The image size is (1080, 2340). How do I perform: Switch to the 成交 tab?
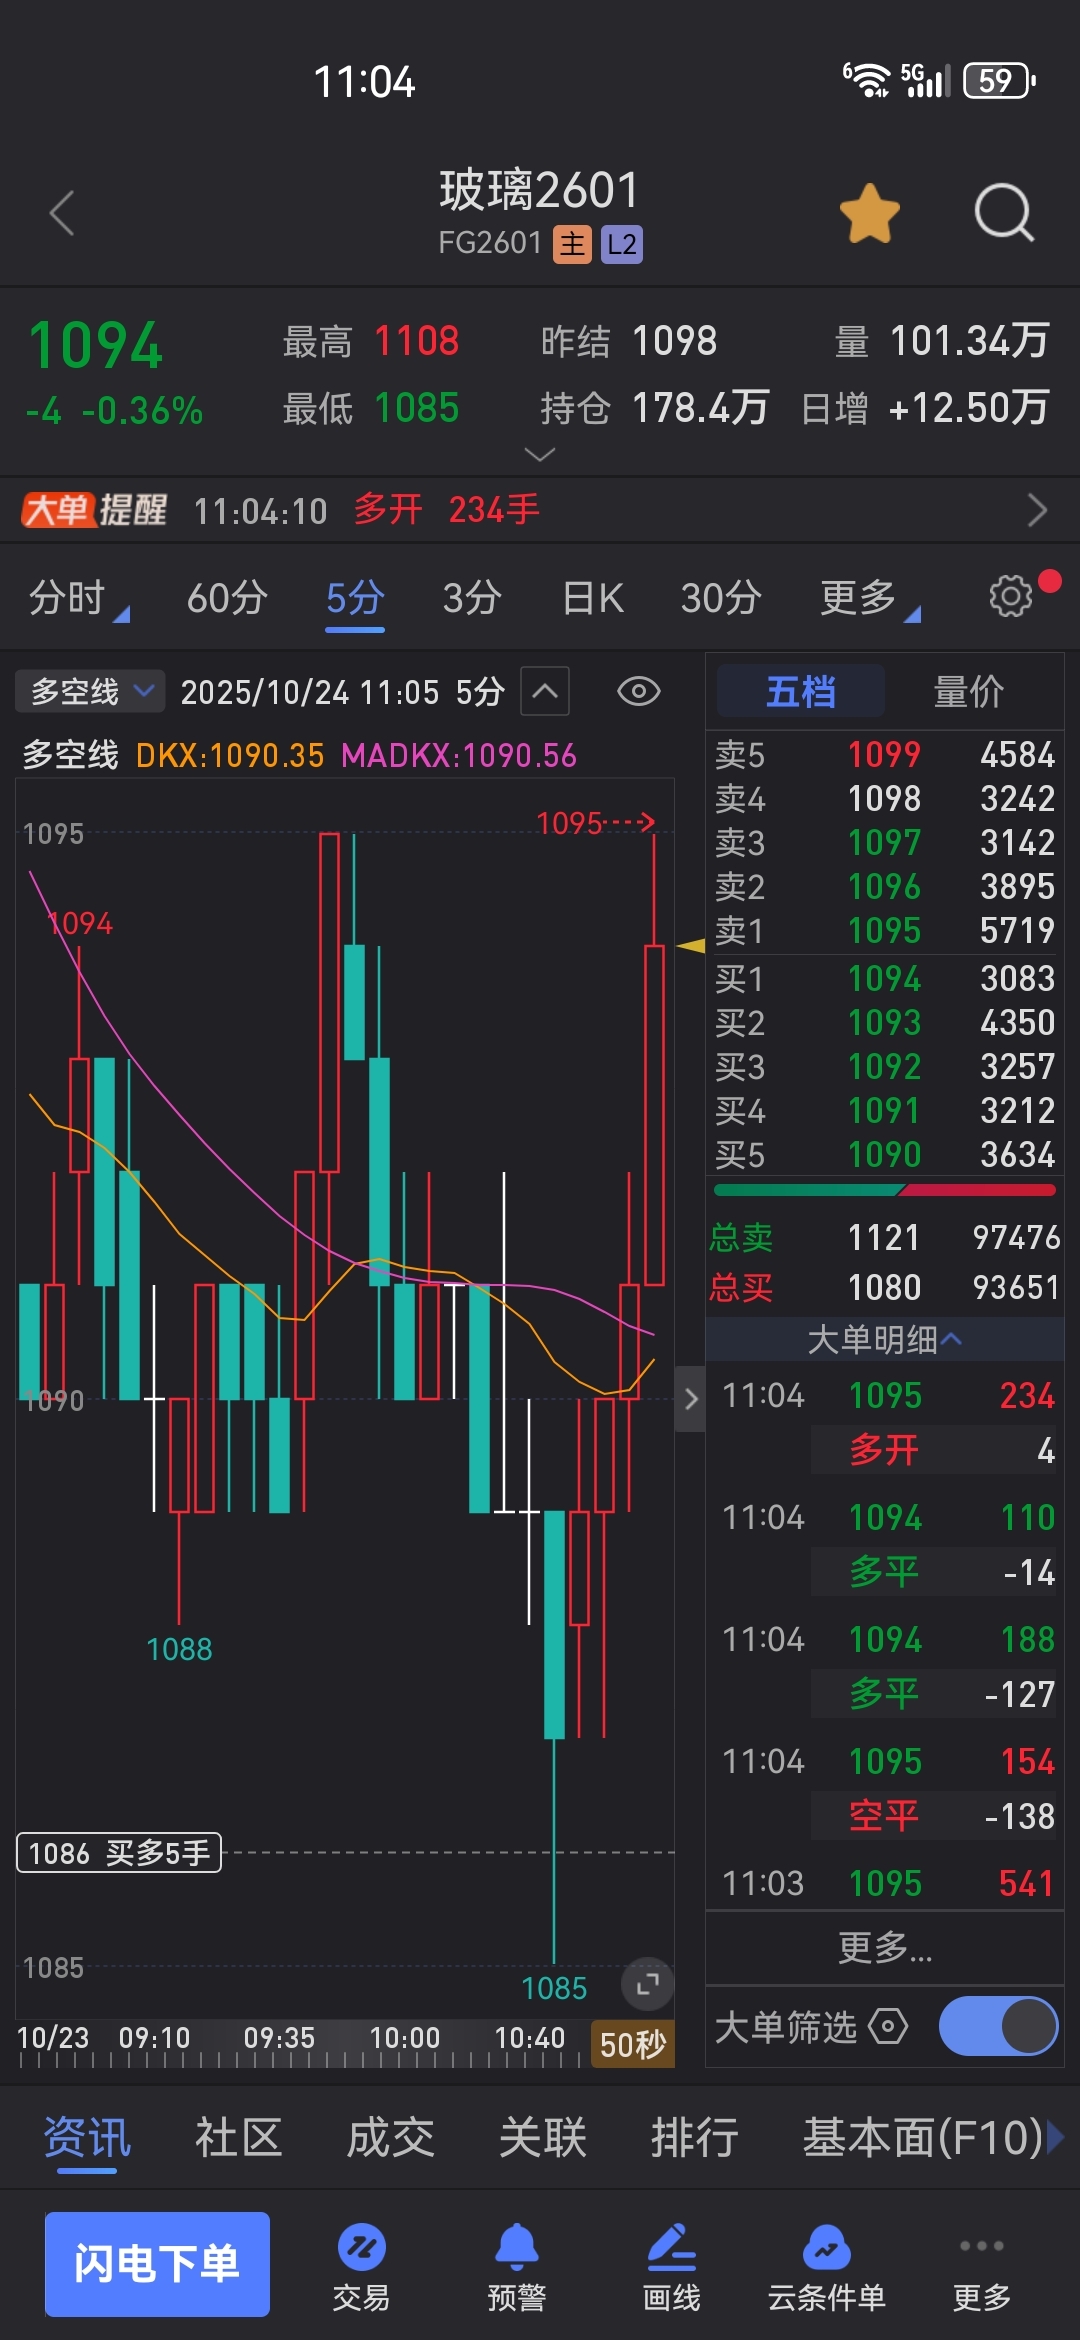[x=390, y=2138]
